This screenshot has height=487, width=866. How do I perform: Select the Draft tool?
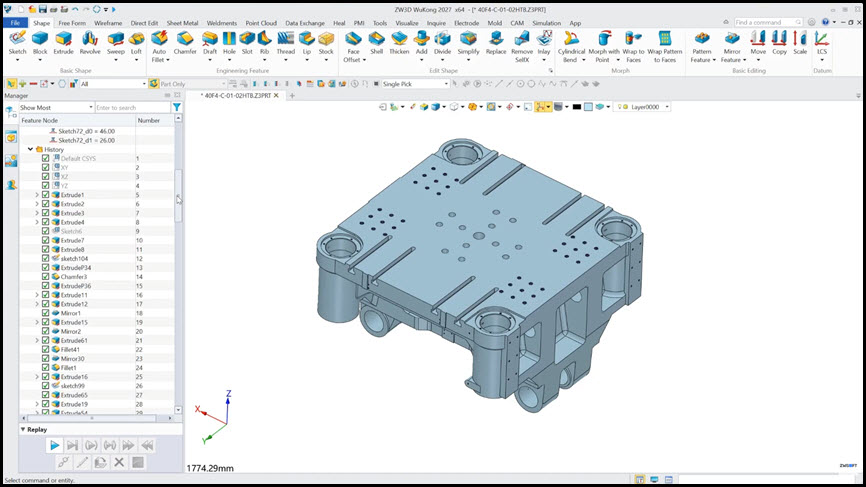210,43
